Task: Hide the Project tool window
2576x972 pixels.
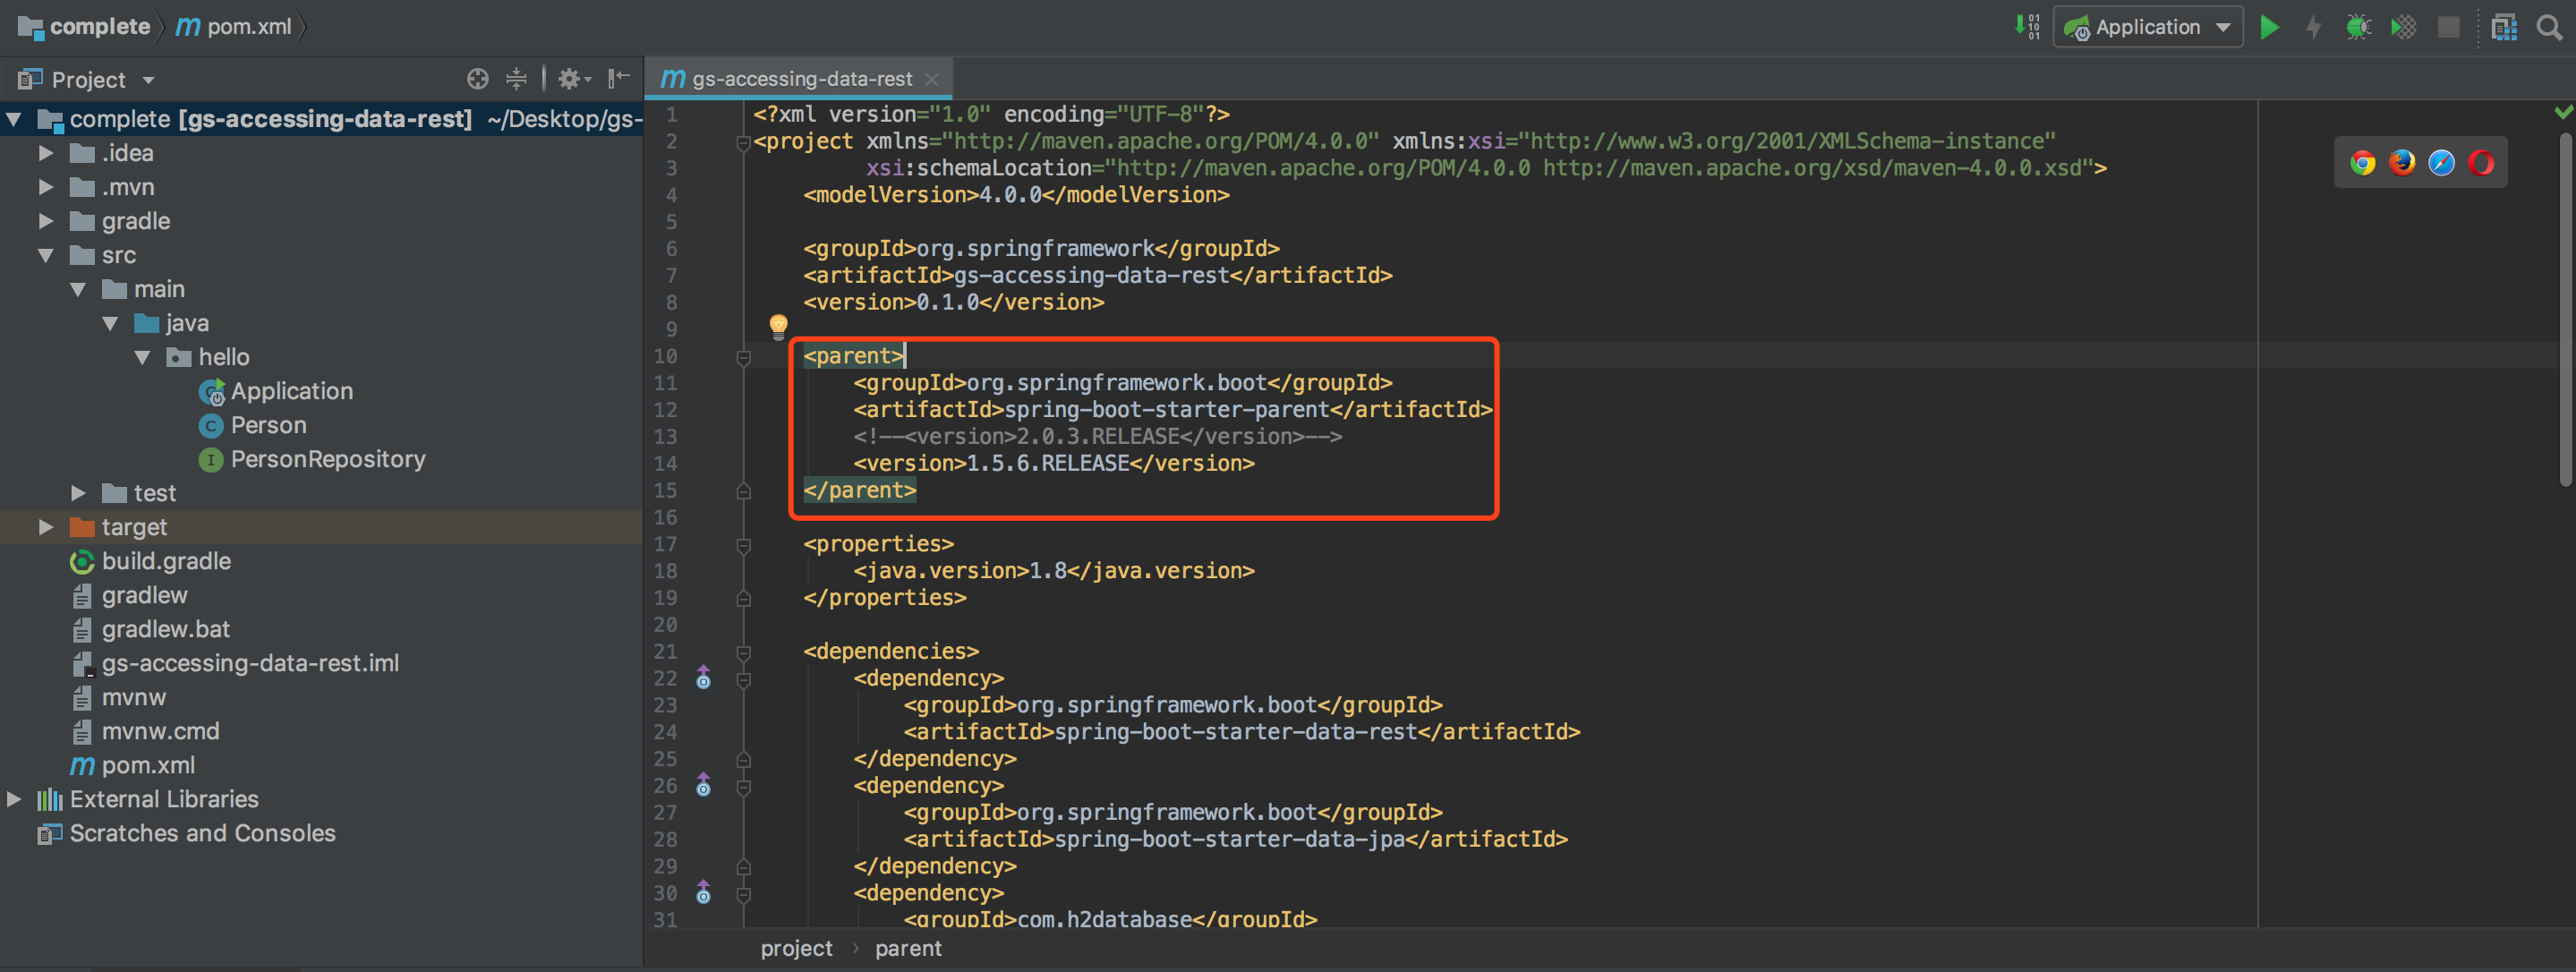Action: pos(619,78)
